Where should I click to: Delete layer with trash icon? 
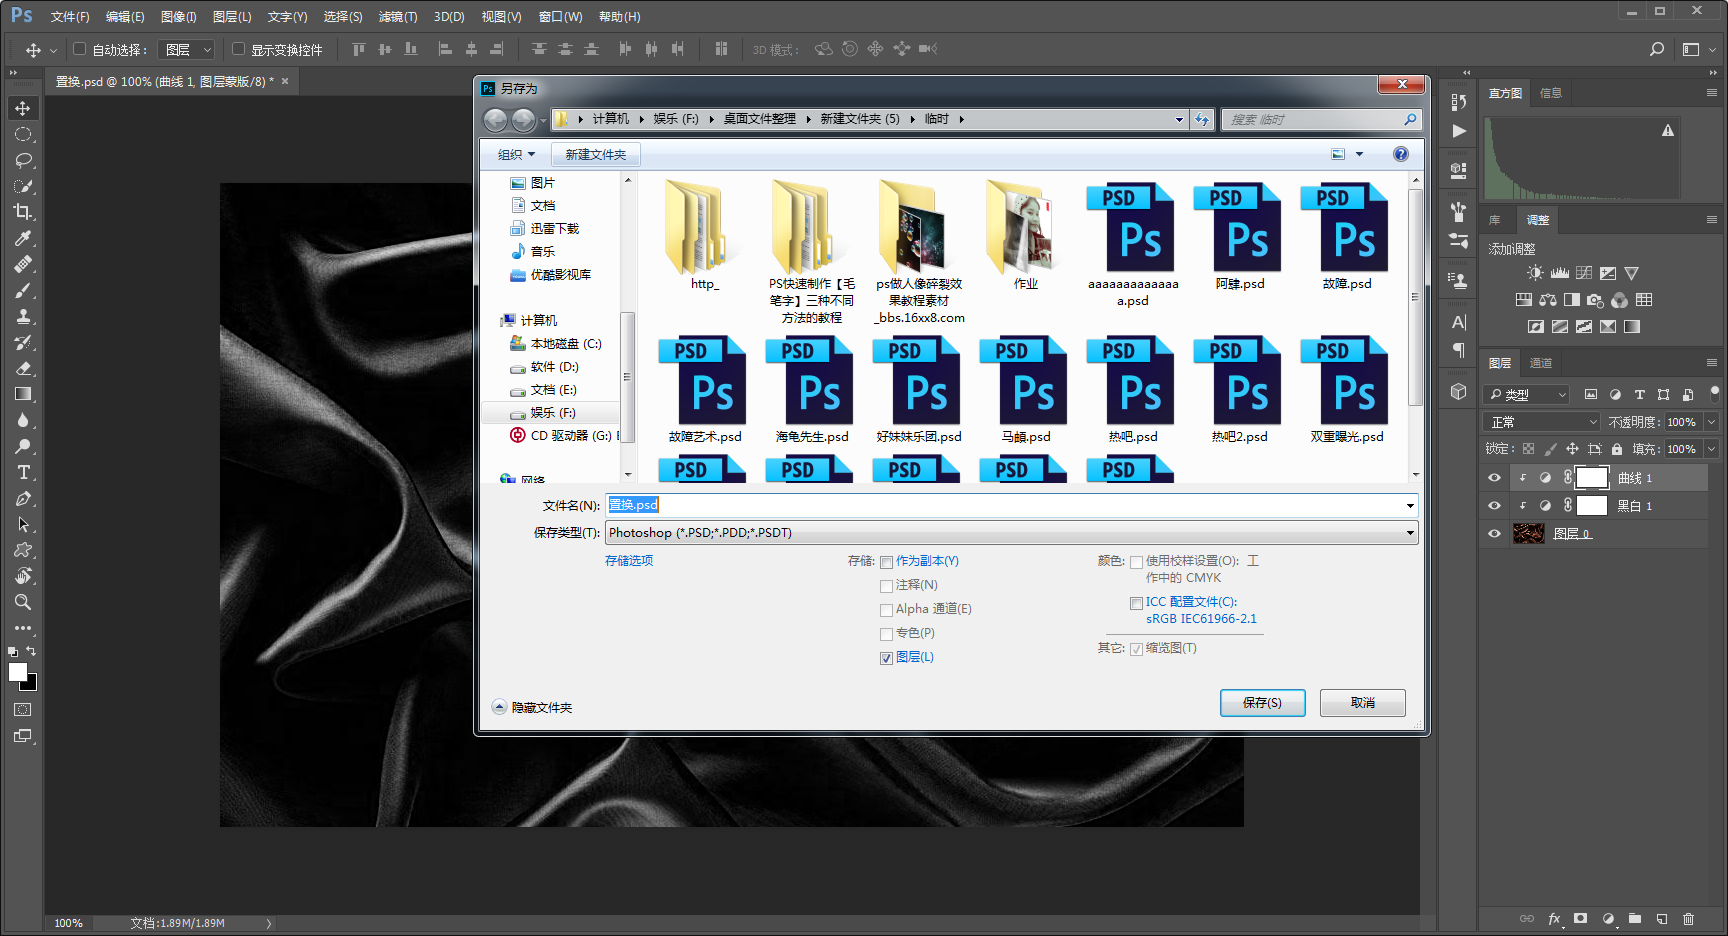pos(1688,918)
